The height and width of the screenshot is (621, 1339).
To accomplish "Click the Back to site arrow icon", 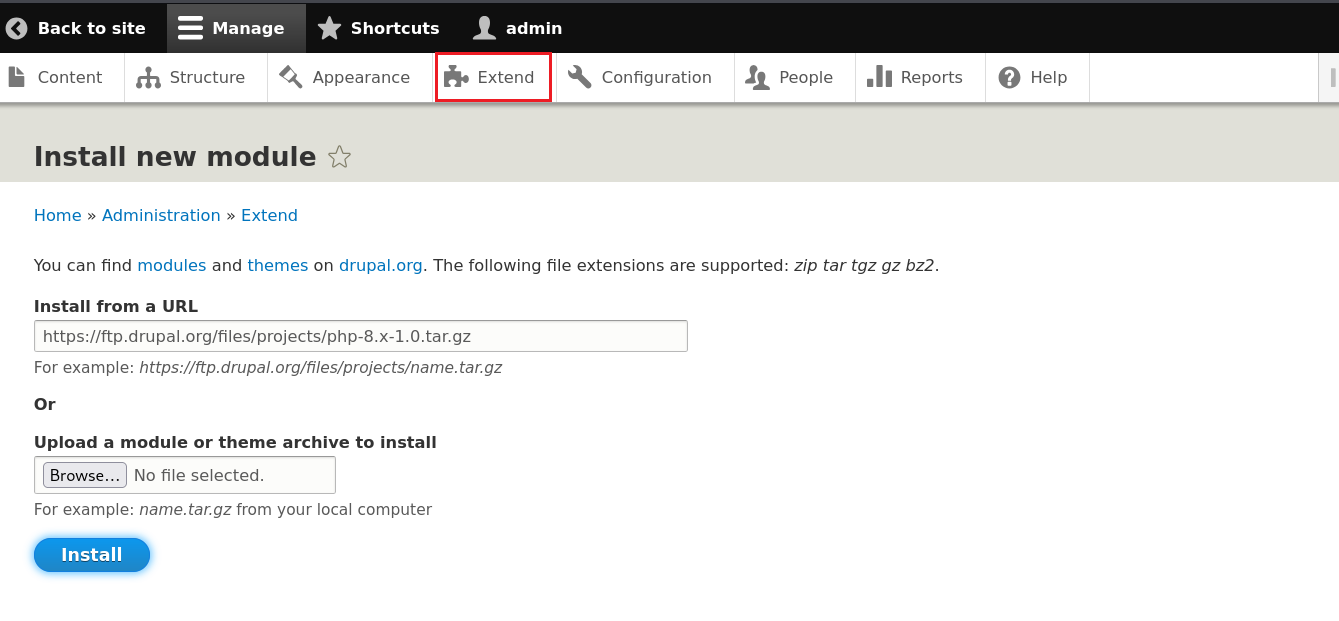I will pyautogui.click(x=17, y=28).
